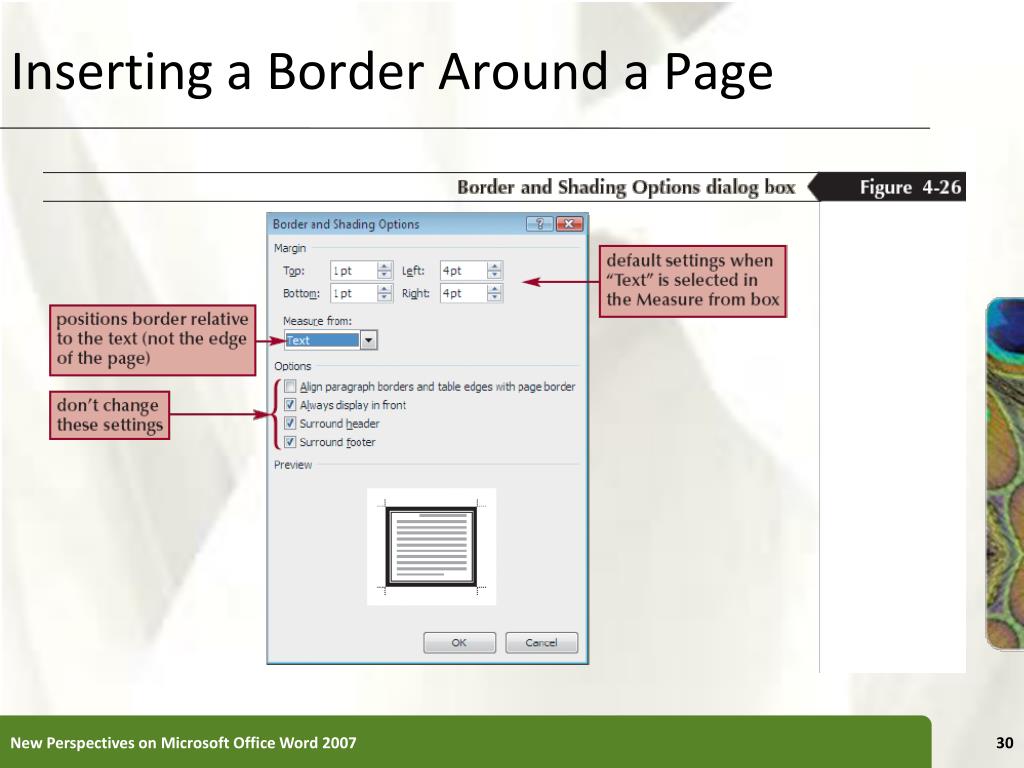This screenshot has height=768, width=1024.
Task: Click the caption "Border and Shading Options dialog box"
Action: (x=626, y=187)
